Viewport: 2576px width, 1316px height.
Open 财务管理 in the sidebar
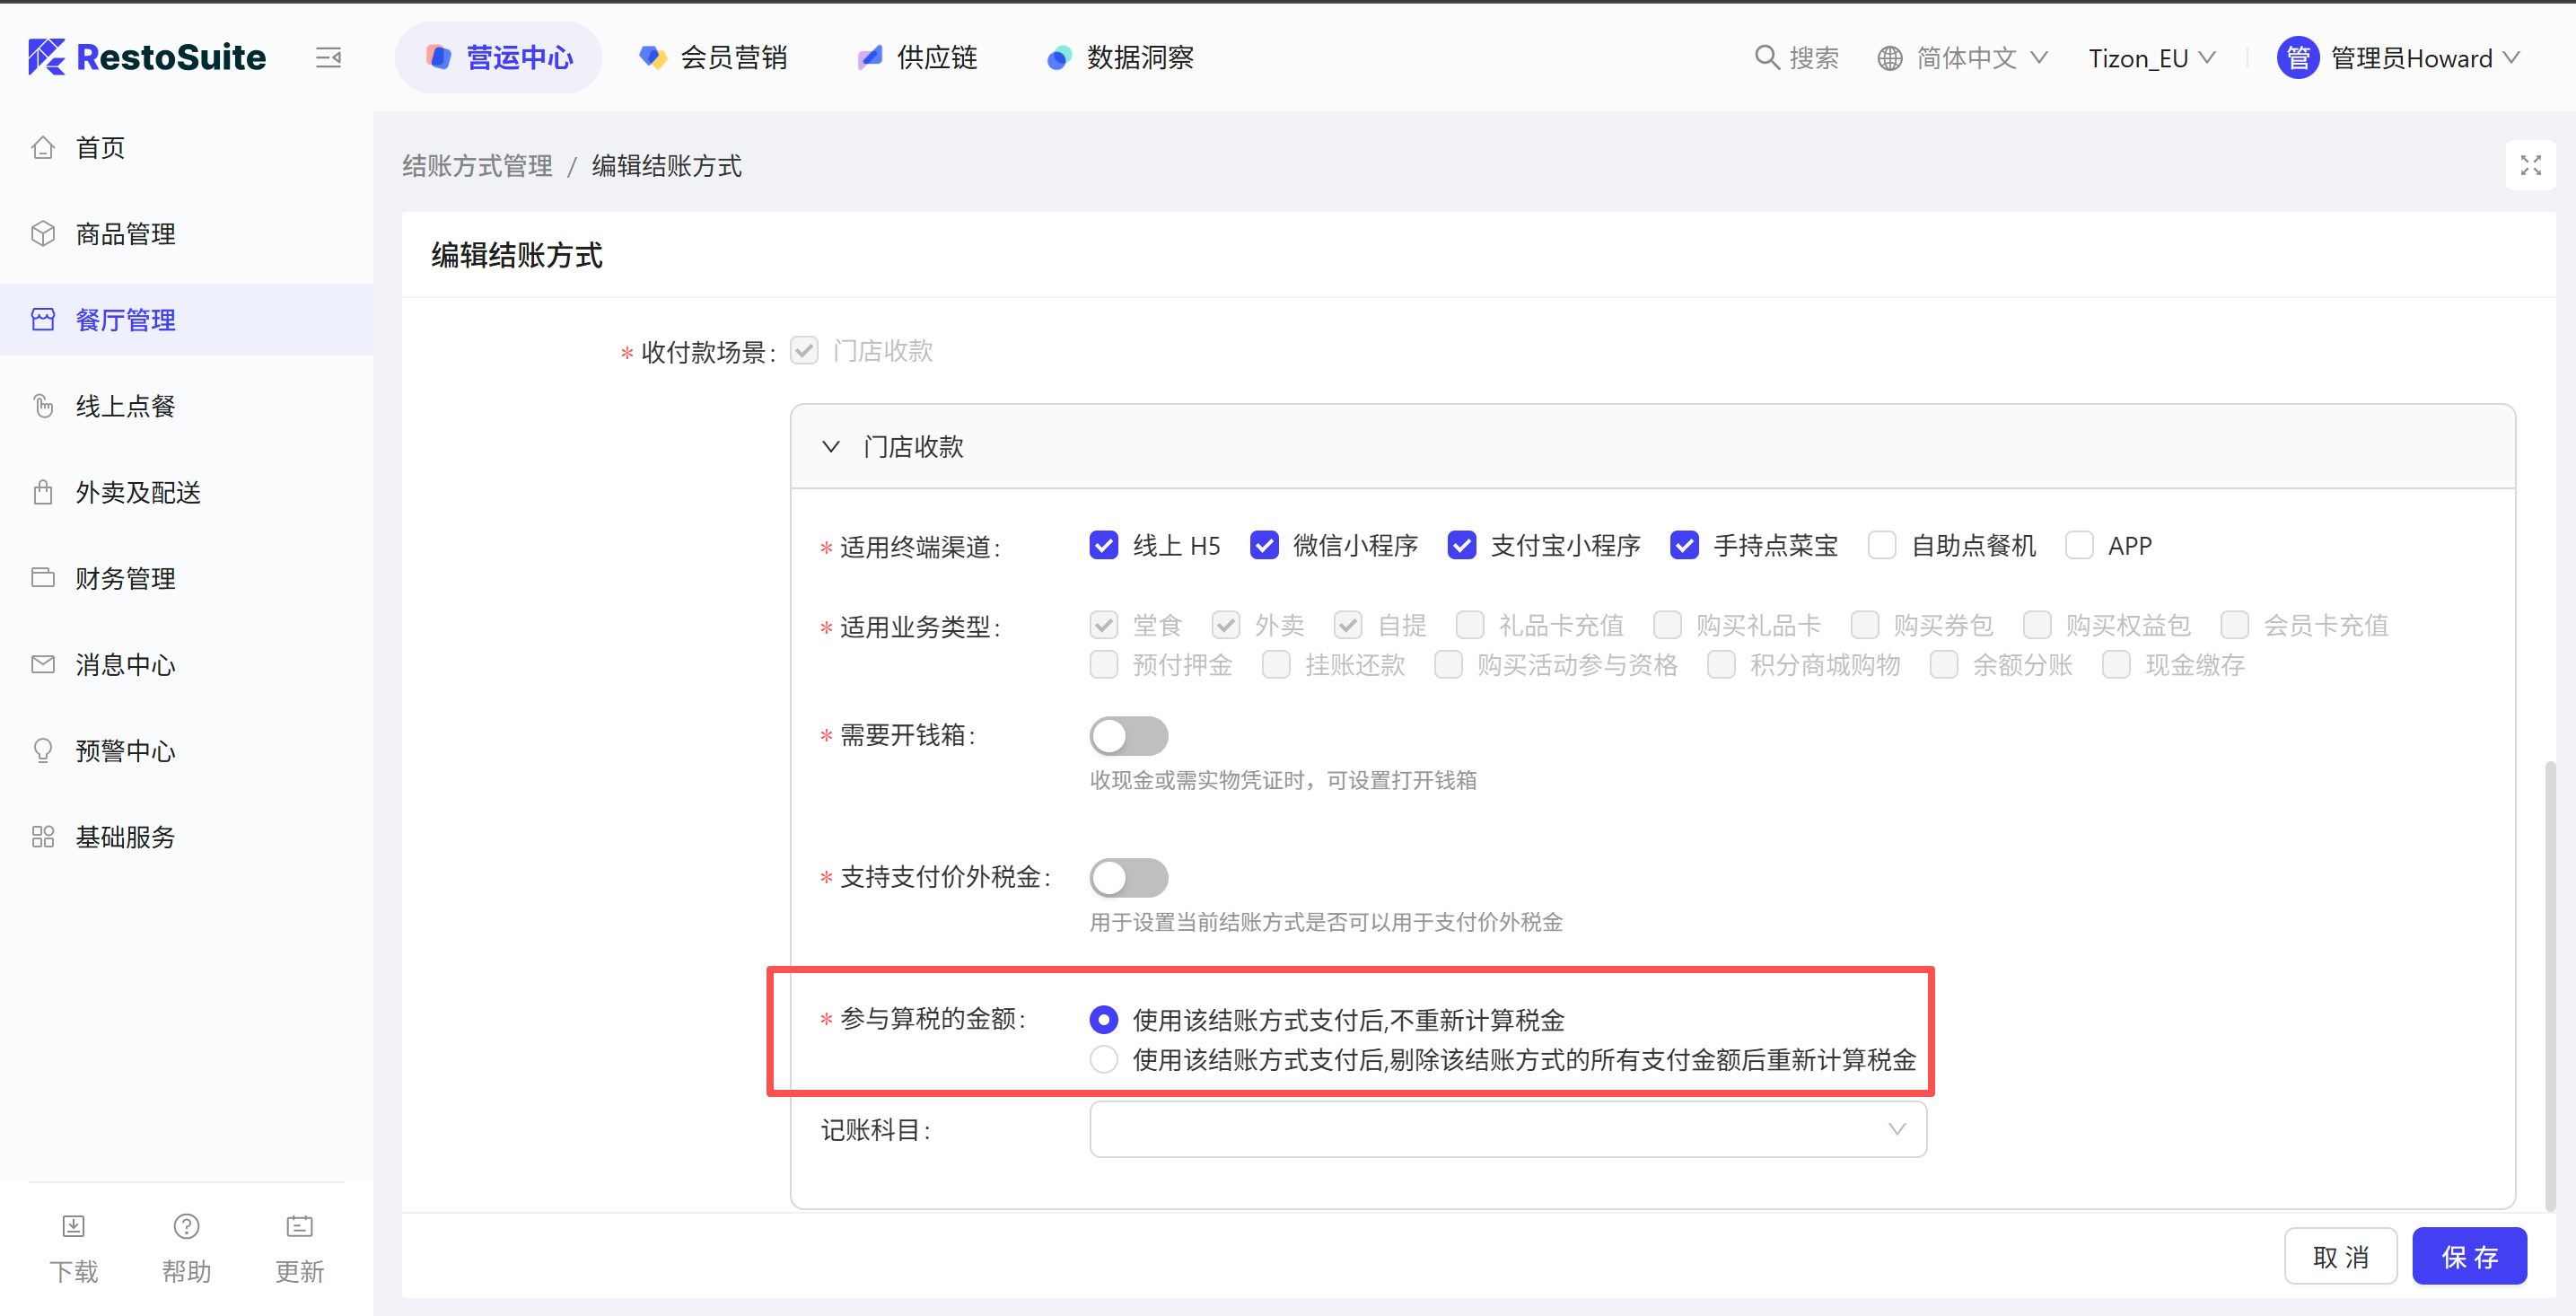[125, 578]
